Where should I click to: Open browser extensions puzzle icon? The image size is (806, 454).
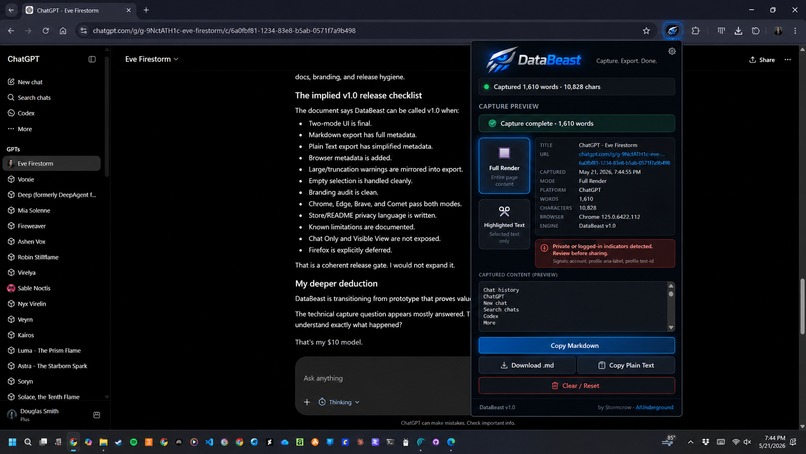click(695, 31)
